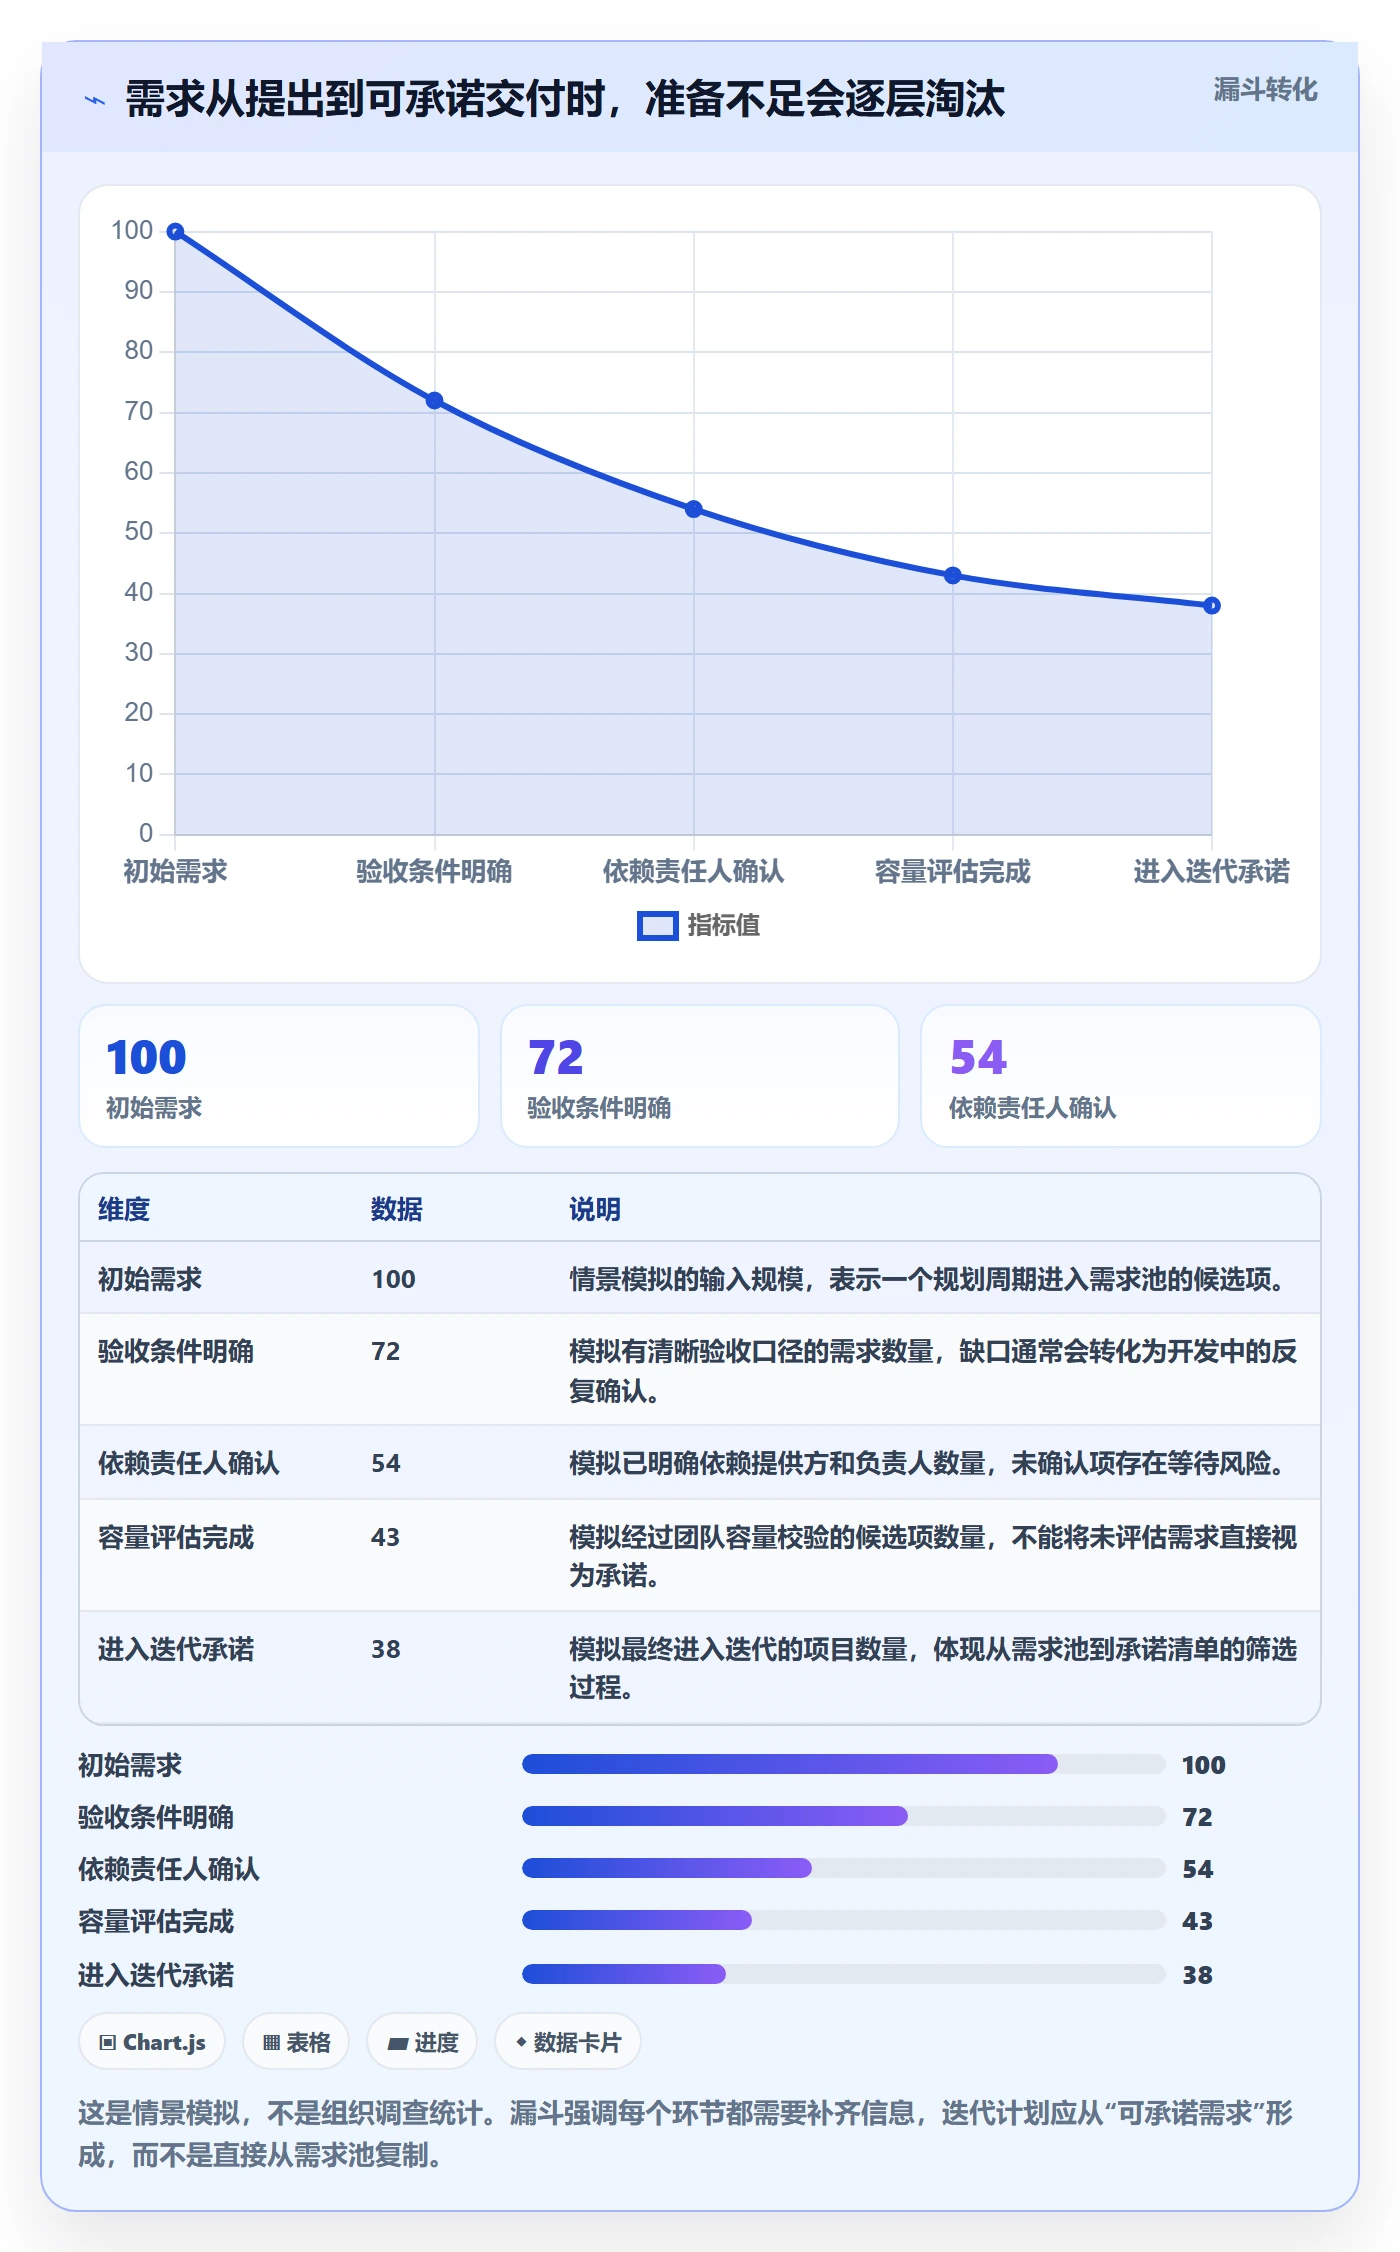Image resolution: width=1400 pixels, height=2252 pixels.
Task: Open the 72 验收条件明确 data card
Action: tap(700, 1076)
